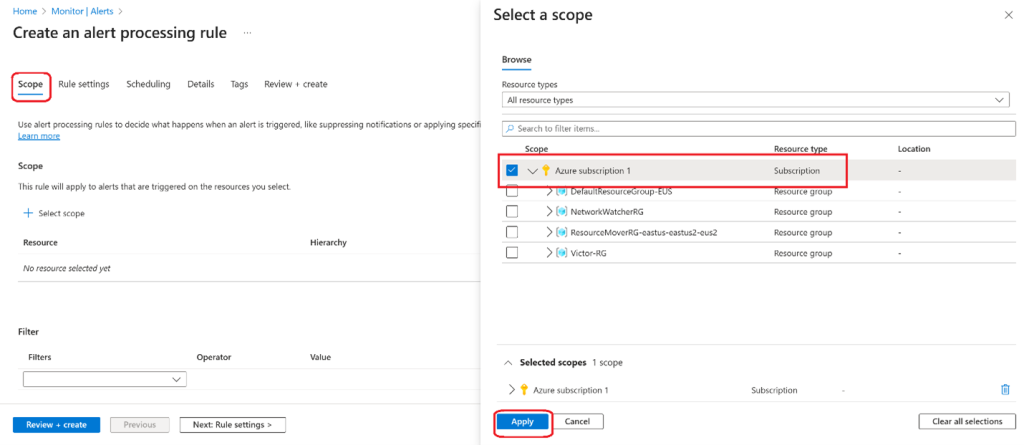Switch to the Scope tab
1024x445 pixels.
(x=31, y=84)
